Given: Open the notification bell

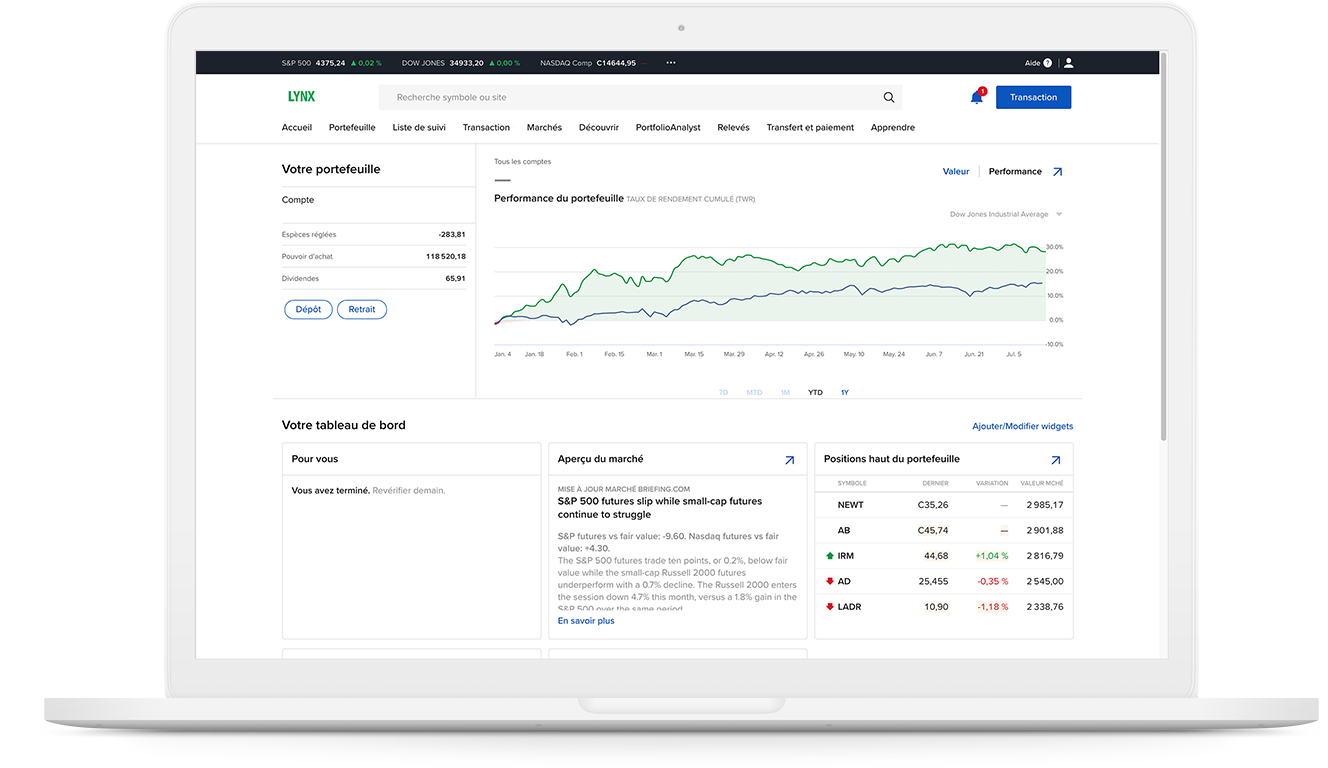Looking at the screenshot, I should [977, 97].
